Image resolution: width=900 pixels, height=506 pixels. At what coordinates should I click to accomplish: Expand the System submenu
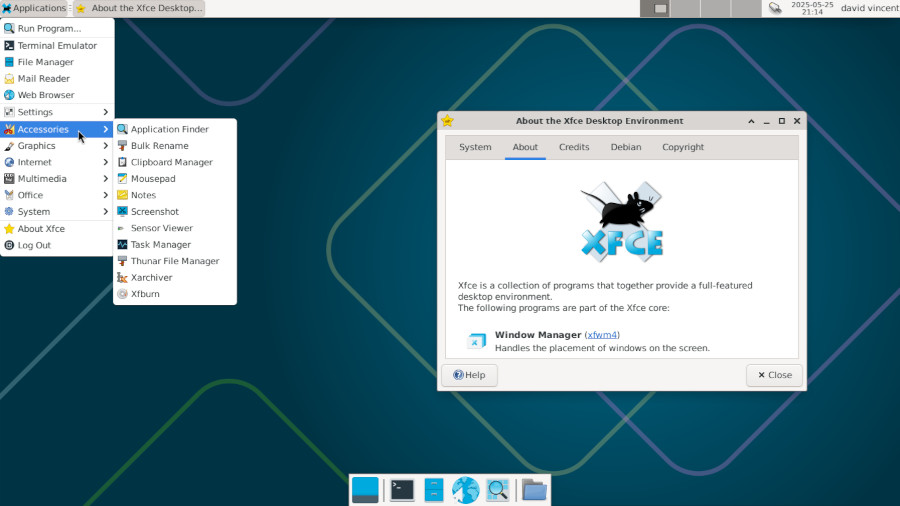coord(57,212)
